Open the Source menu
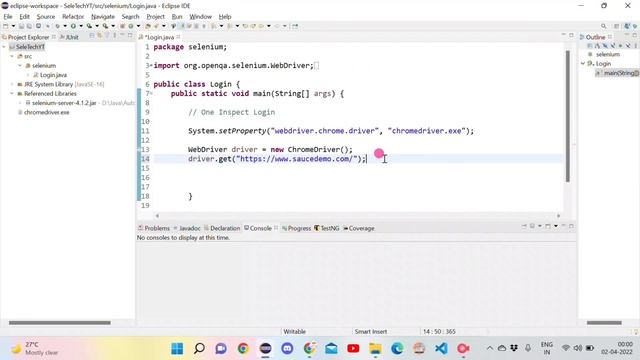This screenshot has width=640, height=360. click(46, 17)
